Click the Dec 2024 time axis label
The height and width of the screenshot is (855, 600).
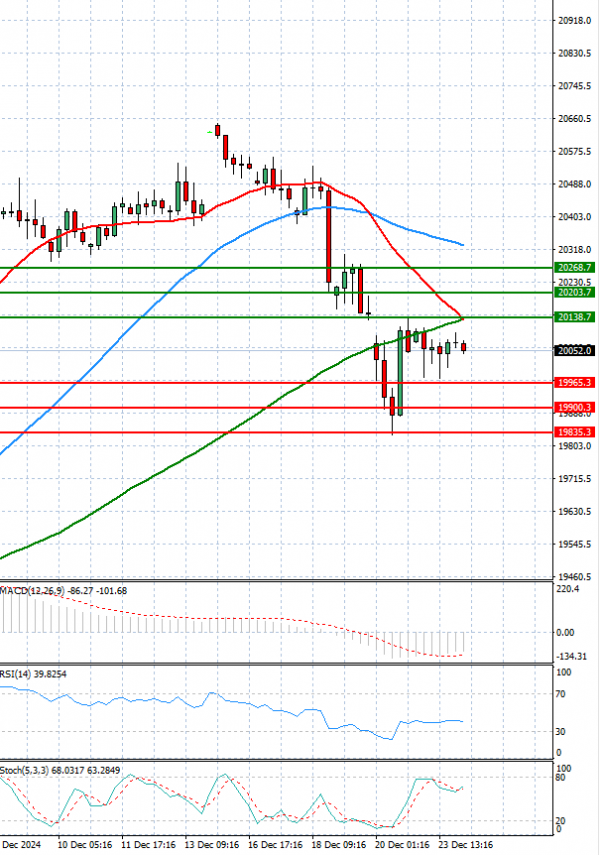tap(22, 845)
